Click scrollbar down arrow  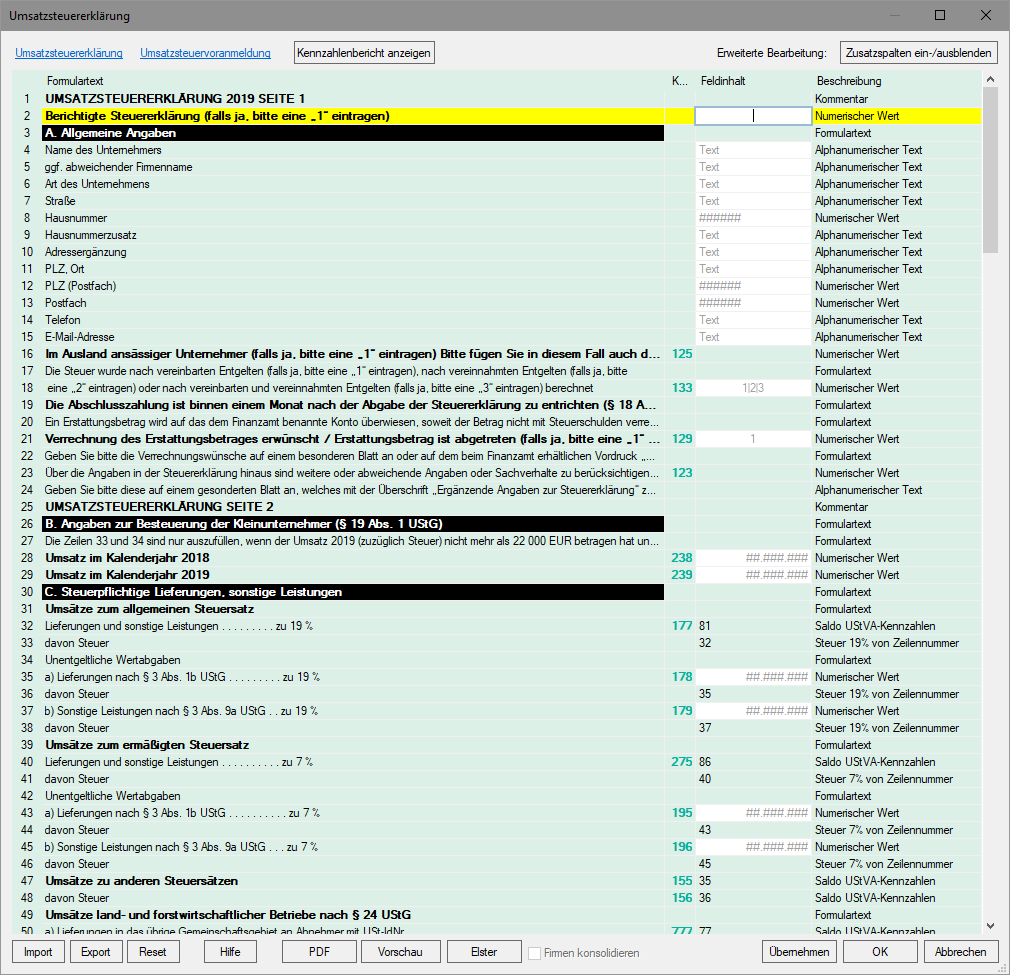pos(990,926)
